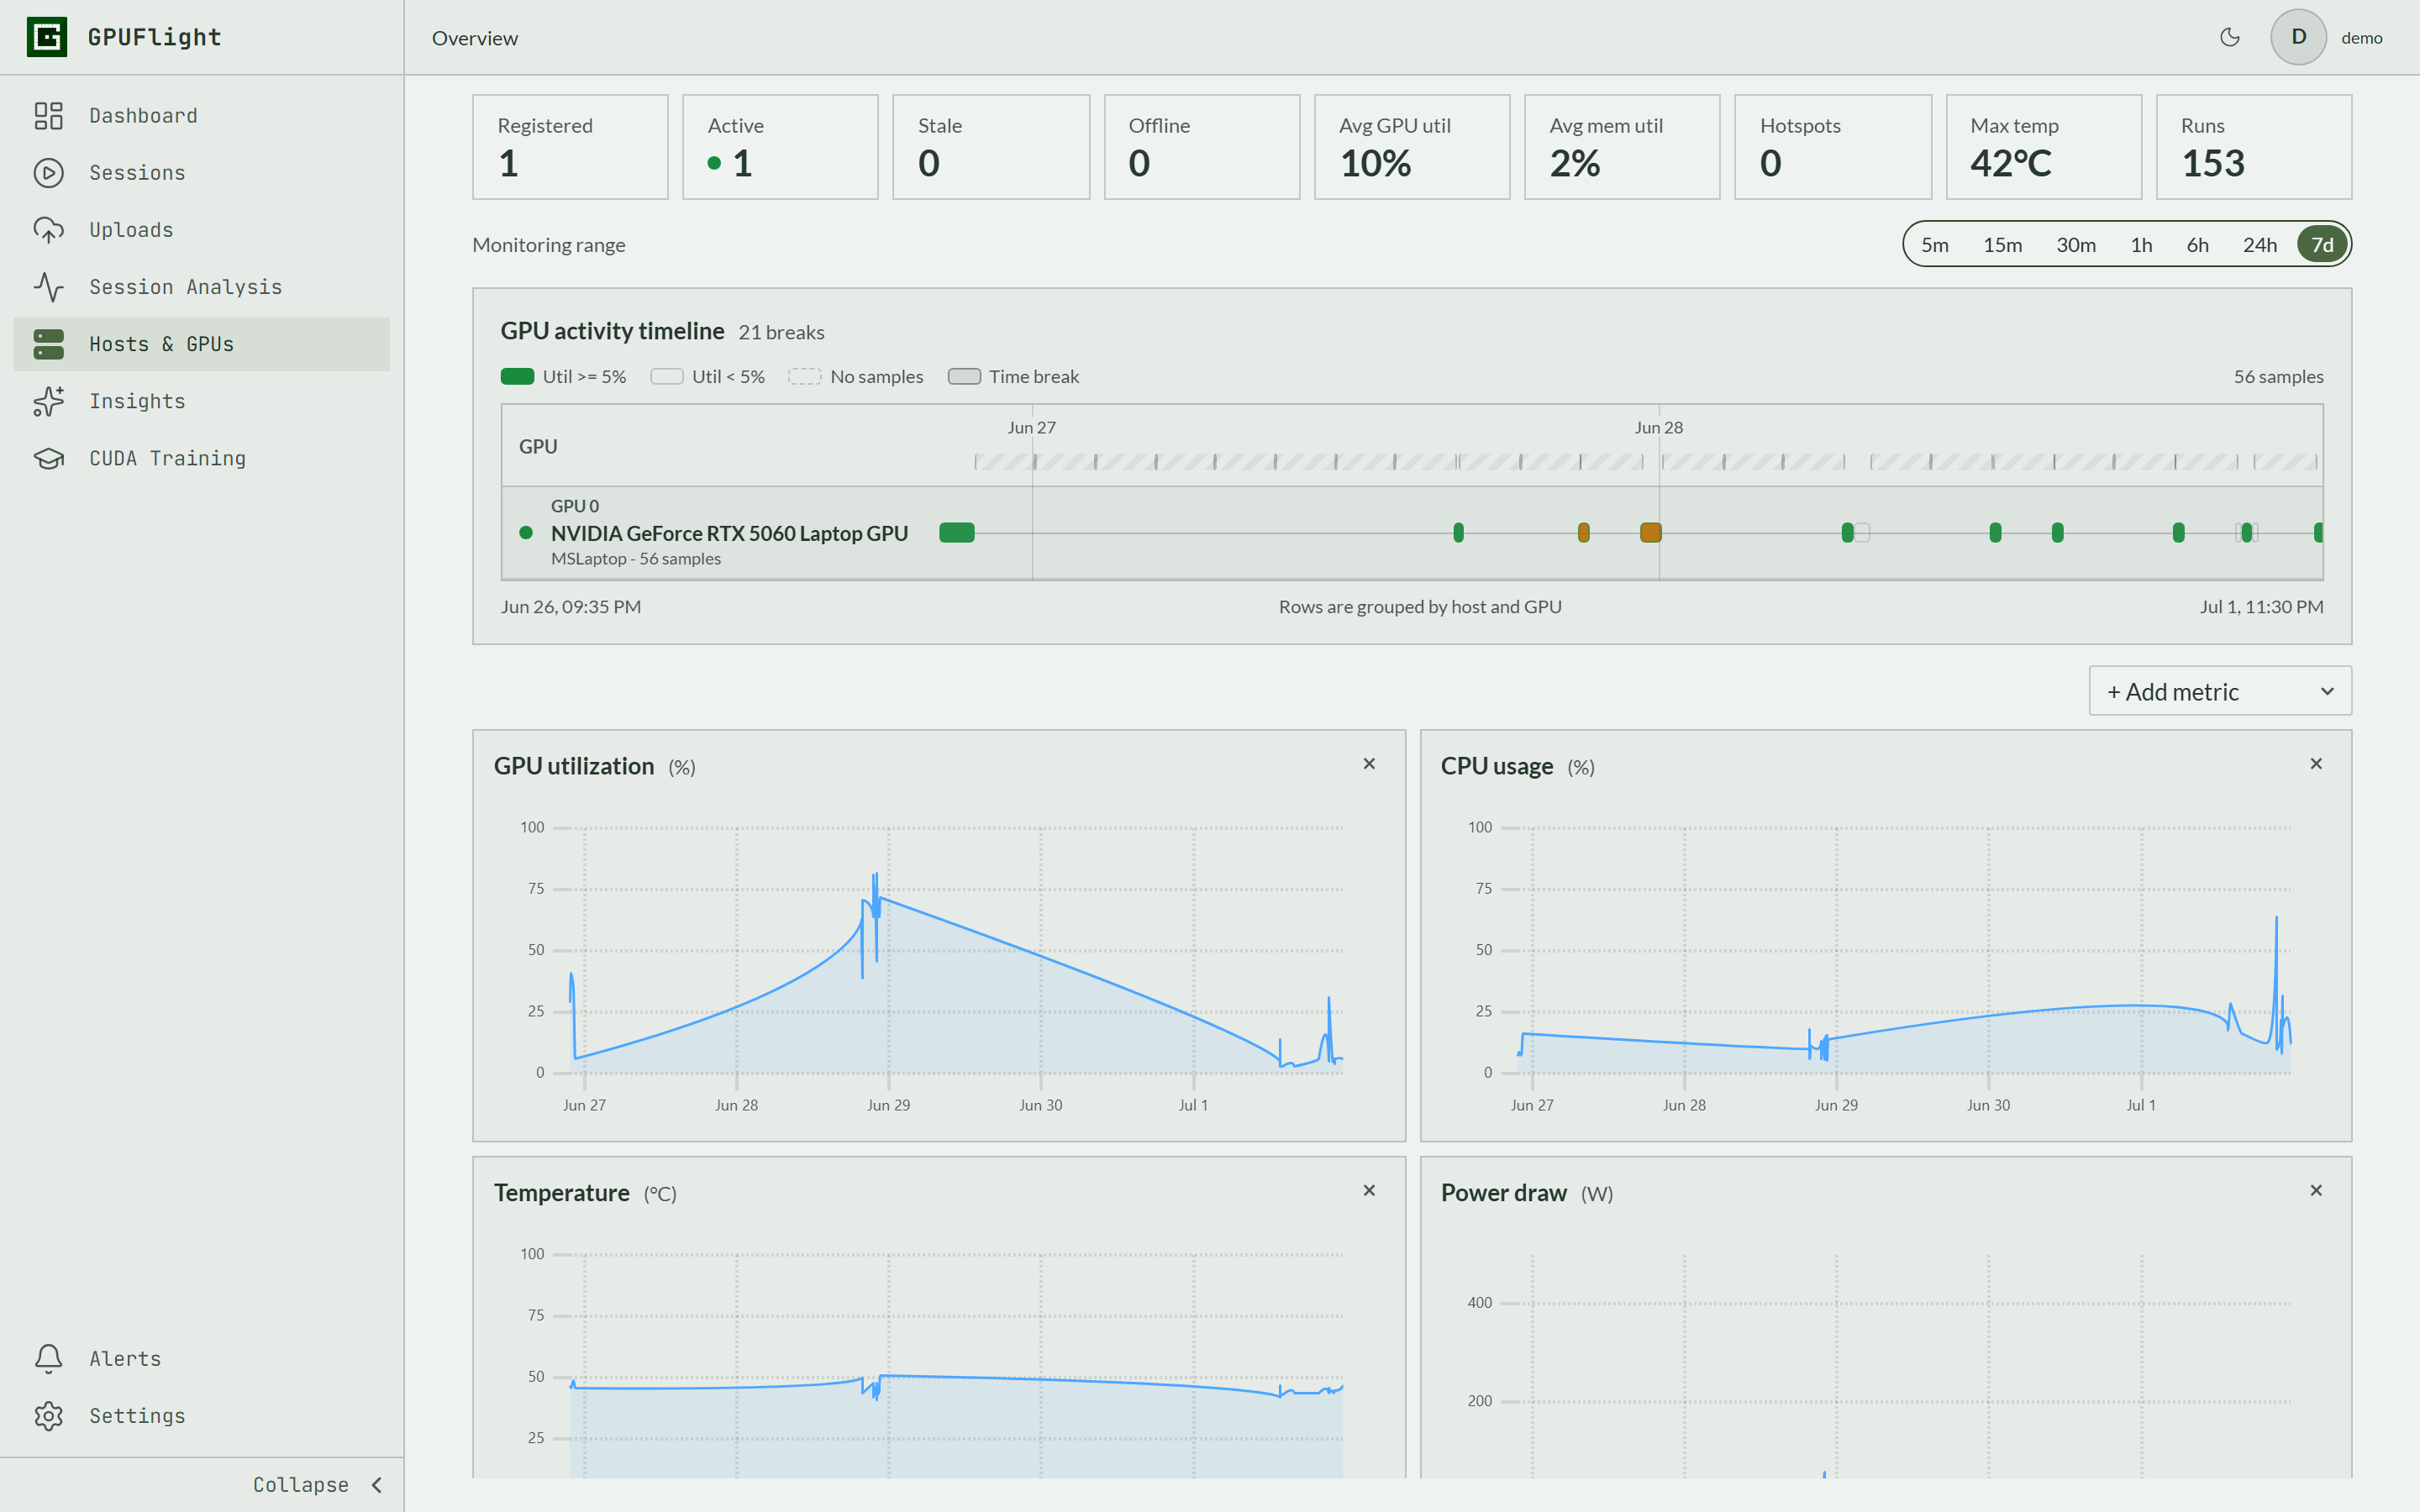Click the Util < 5% legend swatch
2420x1512 pixels.
click(x=667, y=377)
